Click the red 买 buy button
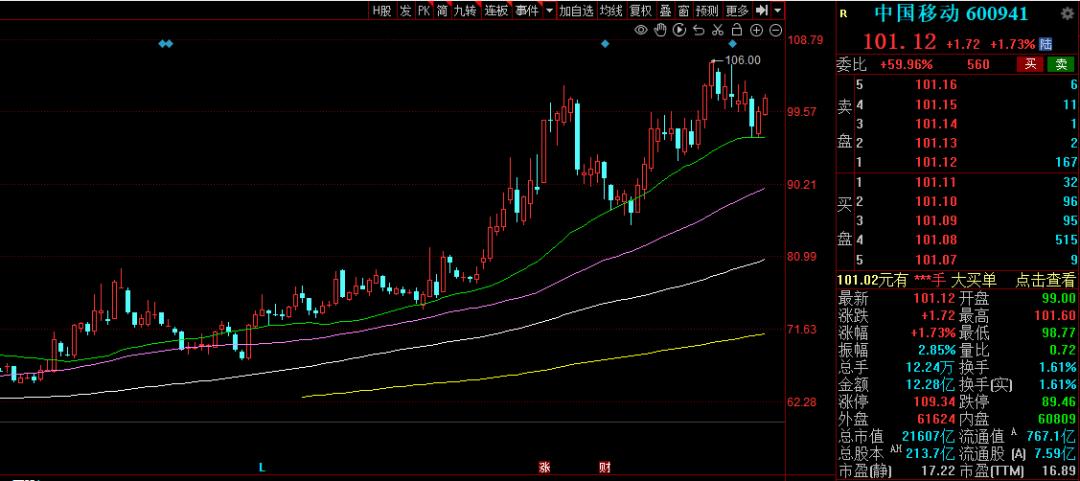1080x481 pixels. 1030,65
